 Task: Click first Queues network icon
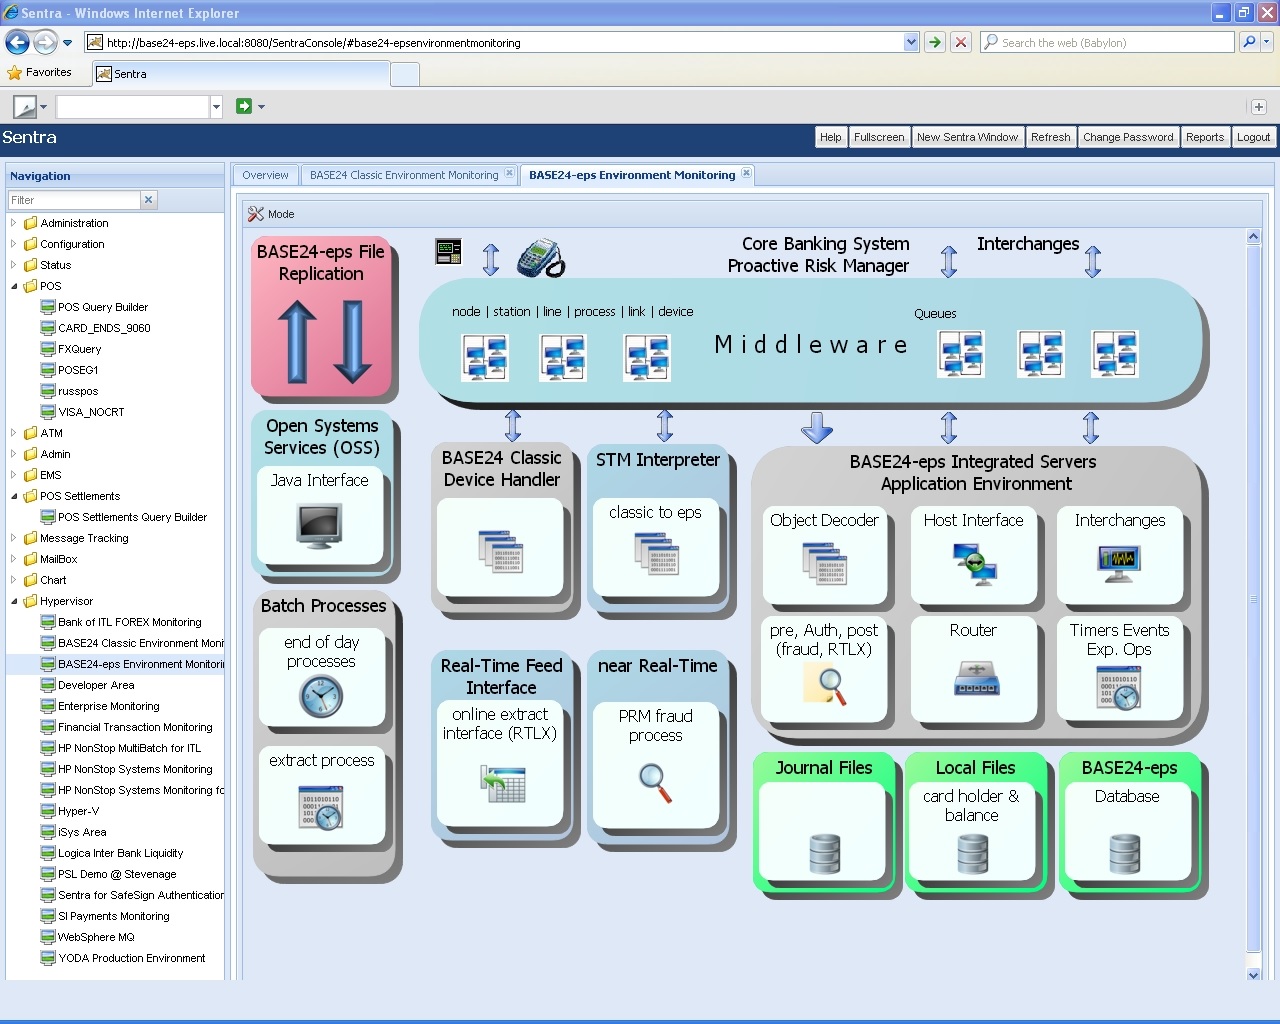pos(961,354)
